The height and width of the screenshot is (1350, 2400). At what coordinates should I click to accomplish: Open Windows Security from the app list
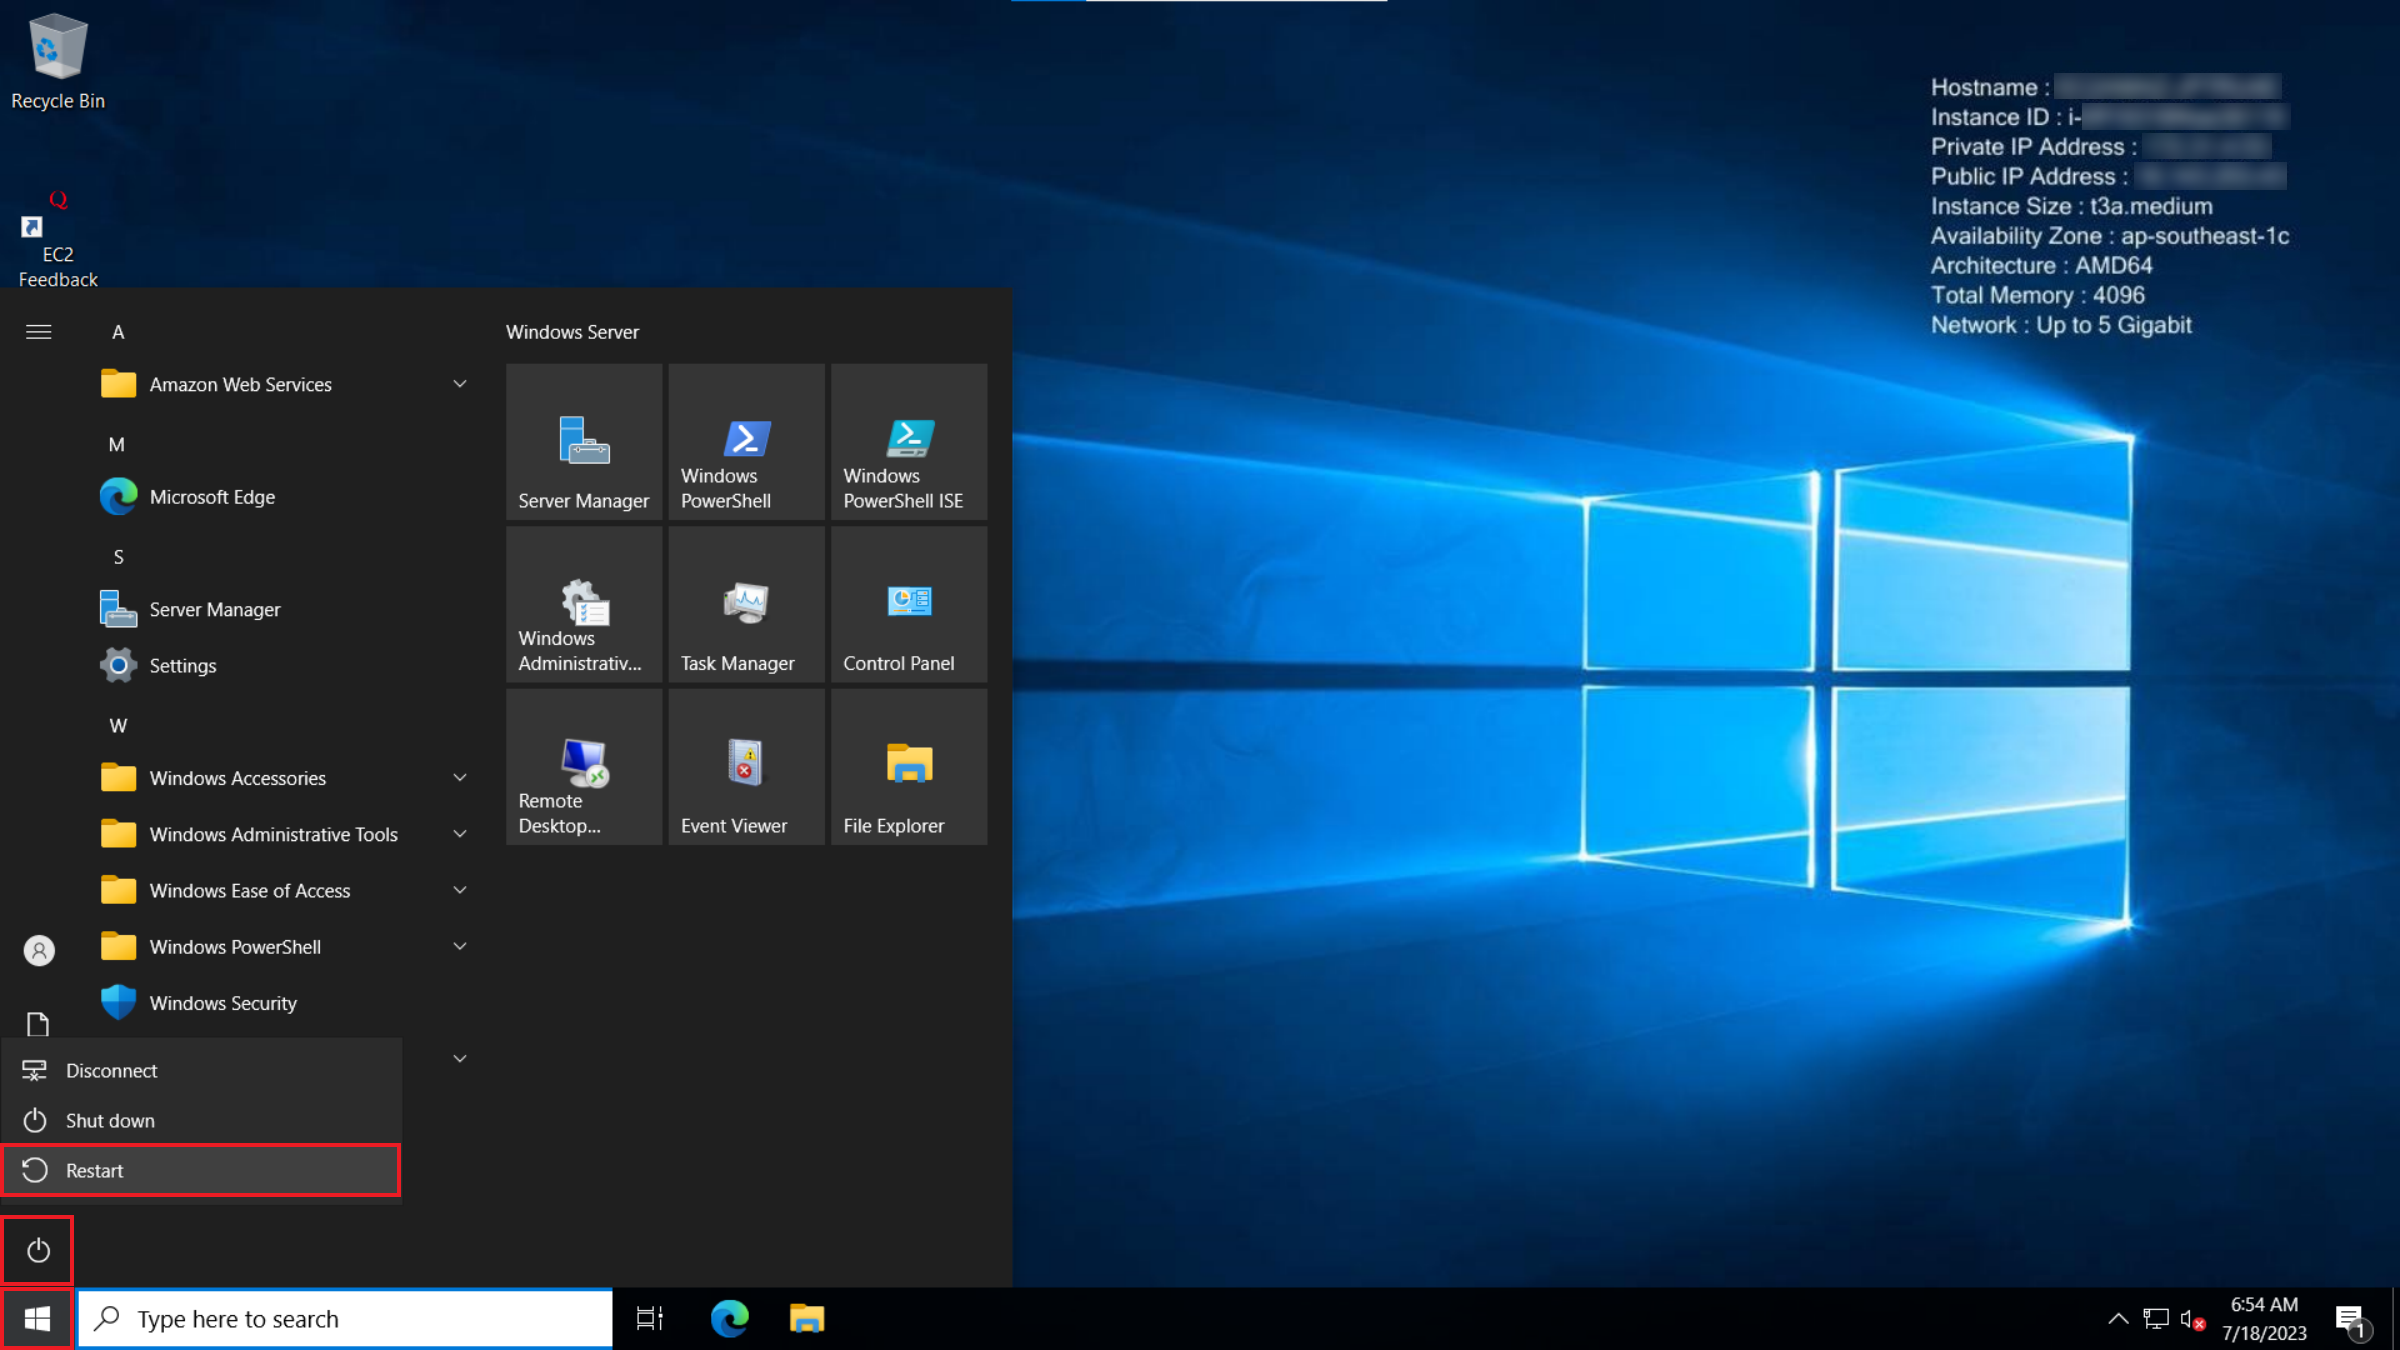[x=222, y=1002]
